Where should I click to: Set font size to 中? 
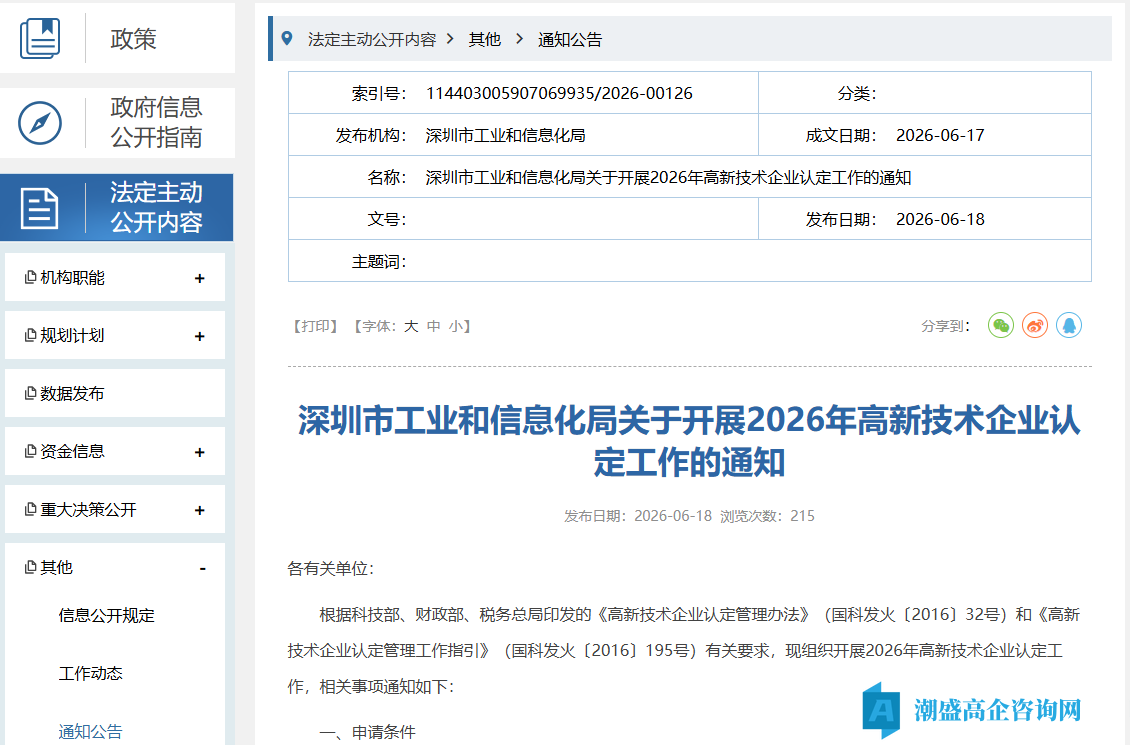tap(433, 326)
